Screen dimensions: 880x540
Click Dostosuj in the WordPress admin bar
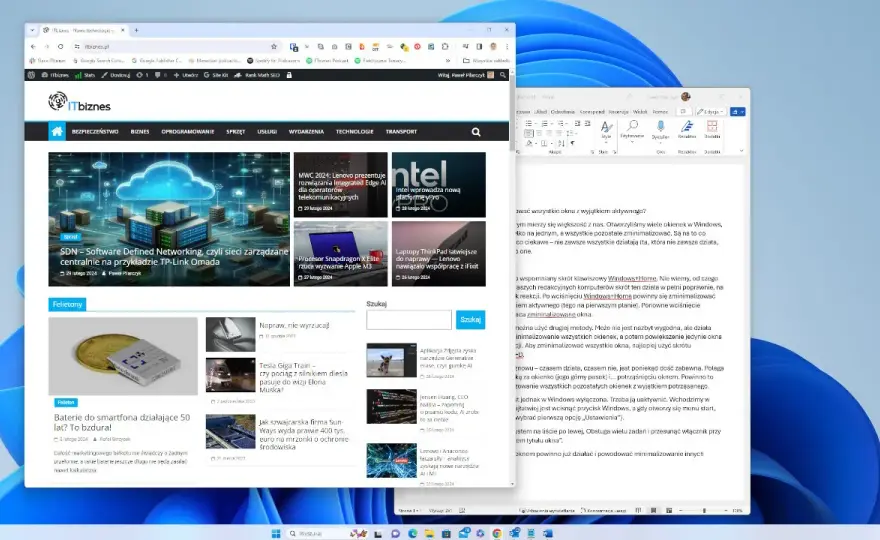click(x=116, y=75)
